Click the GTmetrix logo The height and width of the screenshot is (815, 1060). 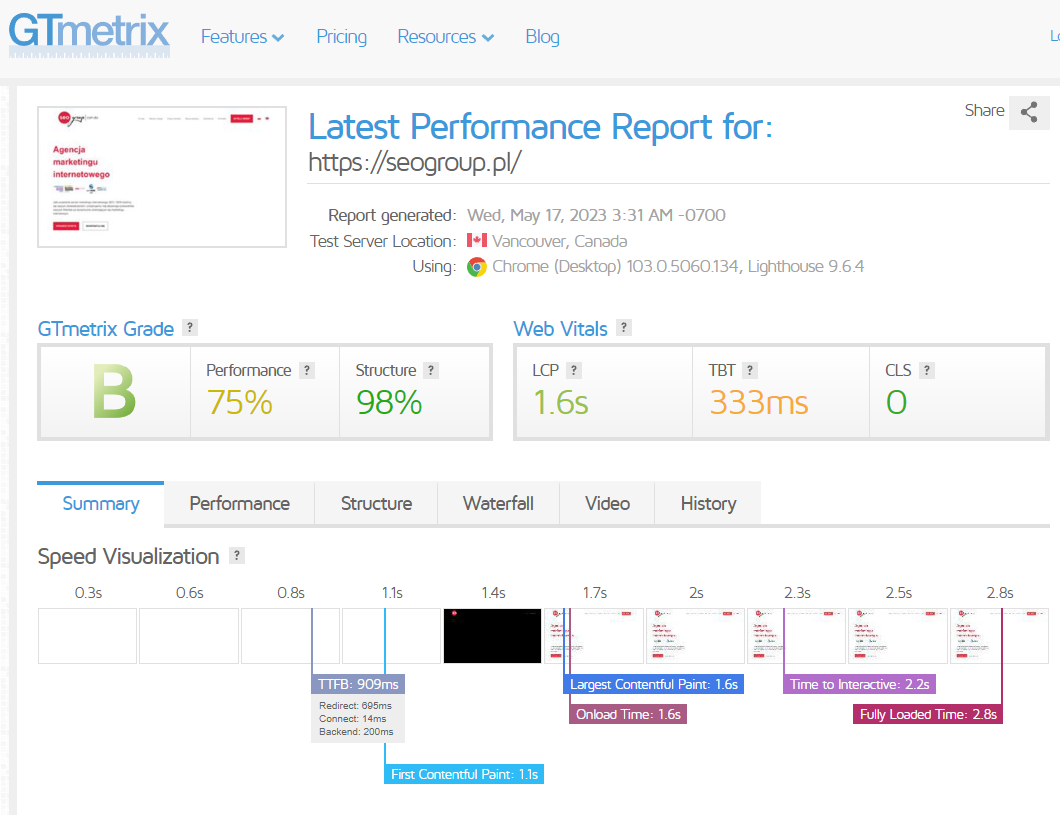click(x=89, y=34)
